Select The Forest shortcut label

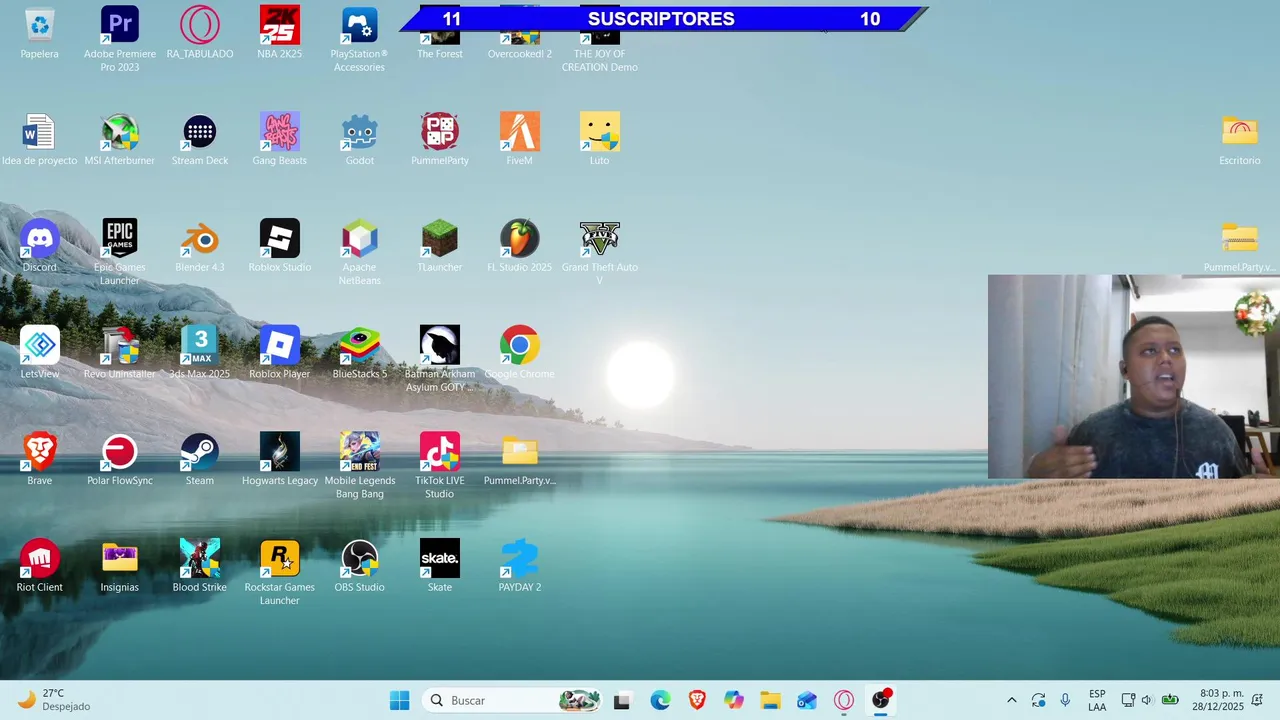pyautogui.click(x=440, y=54)
